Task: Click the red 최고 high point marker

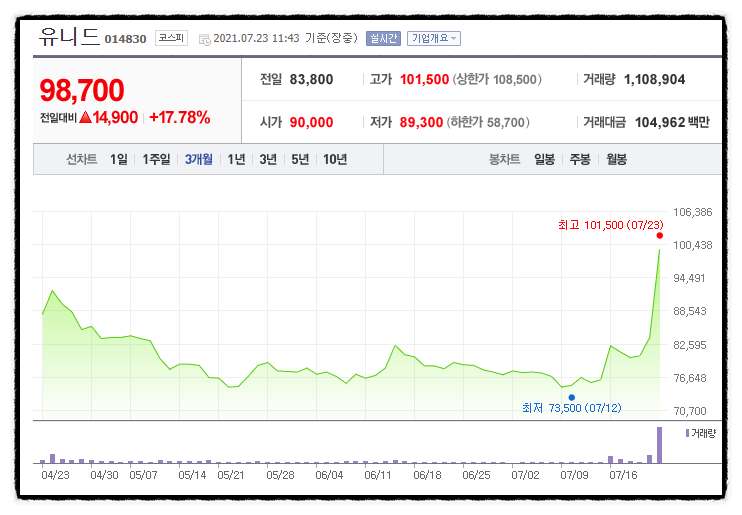Action: (660, 236)
